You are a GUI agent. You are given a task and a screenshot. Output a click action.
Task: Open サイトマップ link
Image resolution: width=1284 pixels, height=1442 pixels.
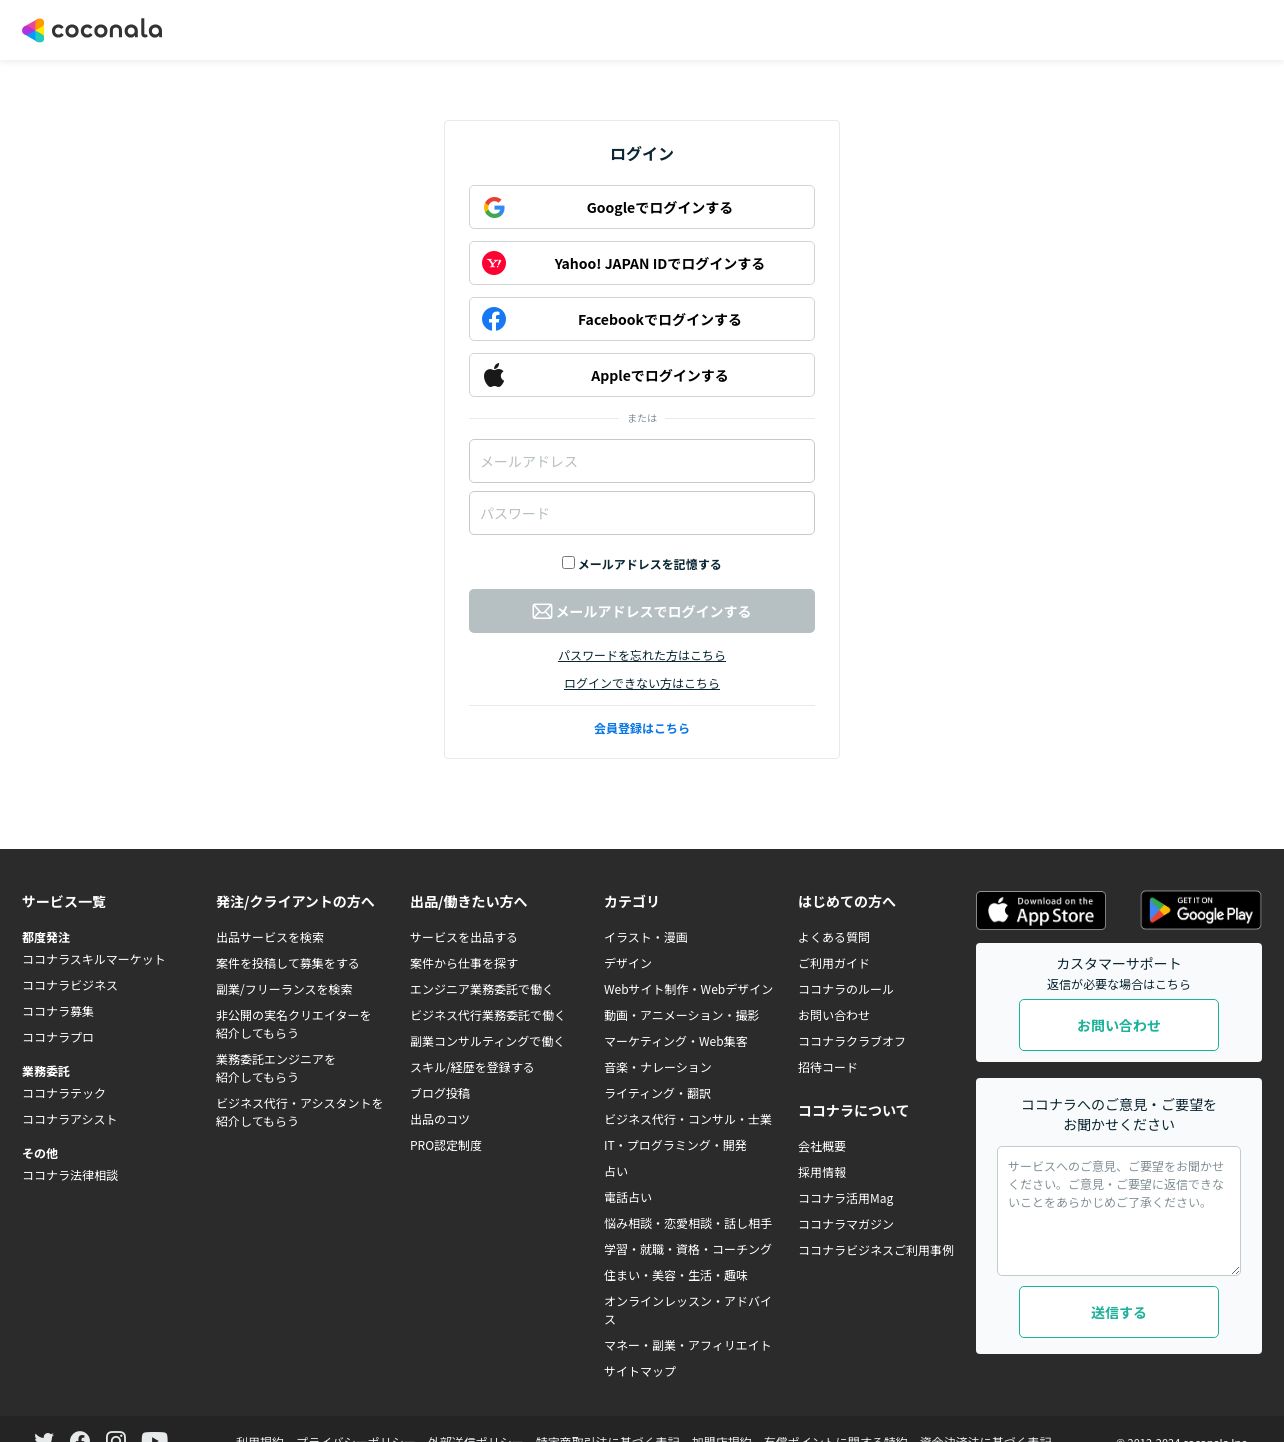point(640,1372)
